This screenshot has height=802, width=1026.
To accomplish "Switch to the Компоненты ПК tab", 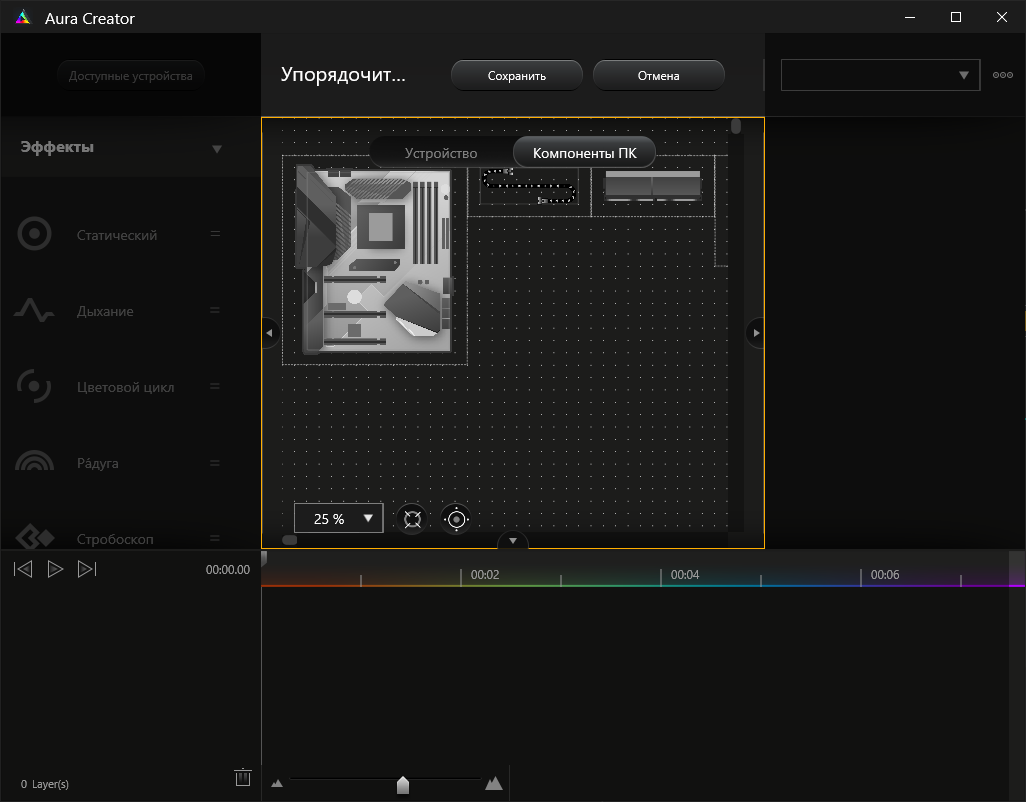I will tap(584, 152).
